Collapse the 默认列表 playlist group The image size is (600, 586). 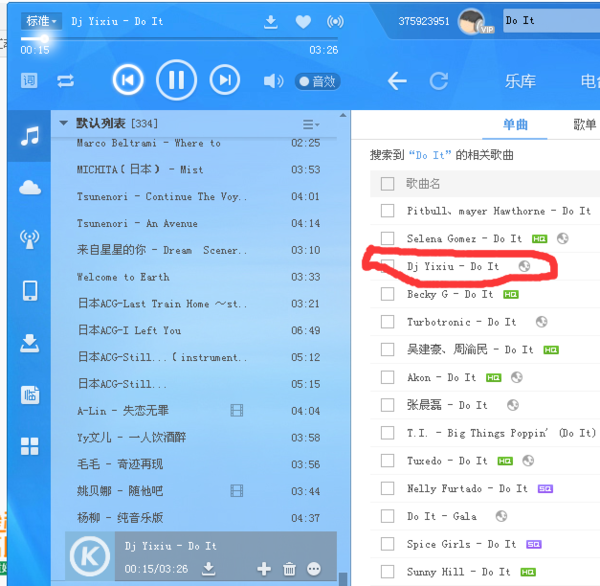click(63, 123)
